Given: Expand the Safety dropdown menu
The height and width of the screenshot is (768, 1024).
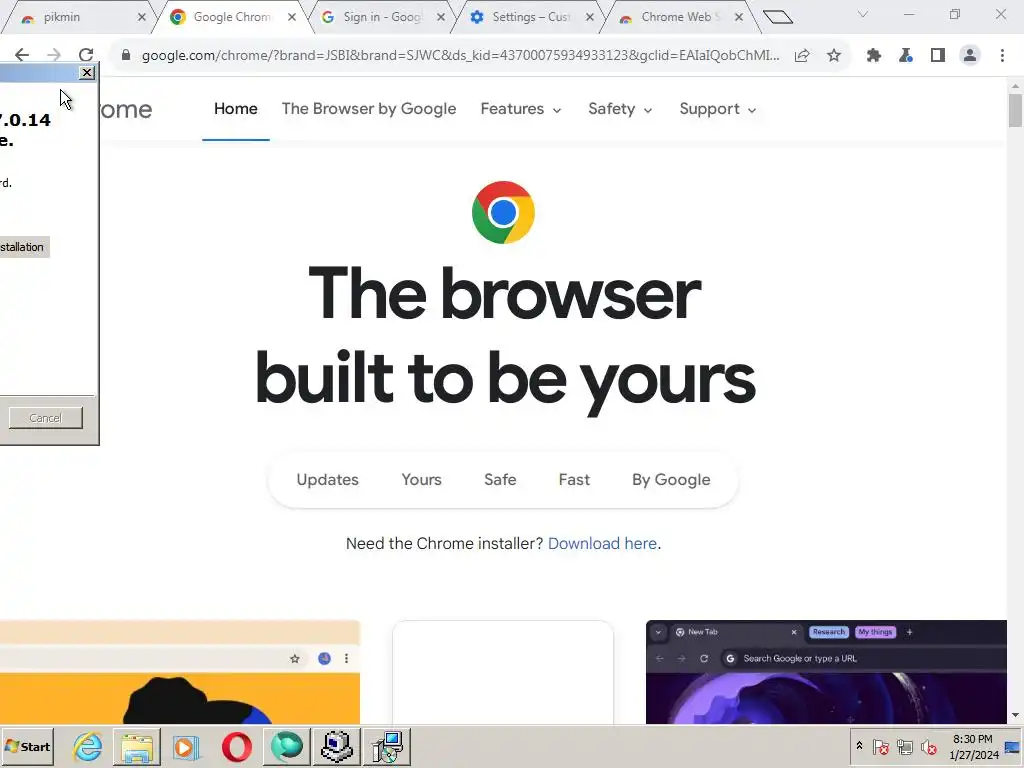Looking at the screenshot, I should (x=620, y=109).
